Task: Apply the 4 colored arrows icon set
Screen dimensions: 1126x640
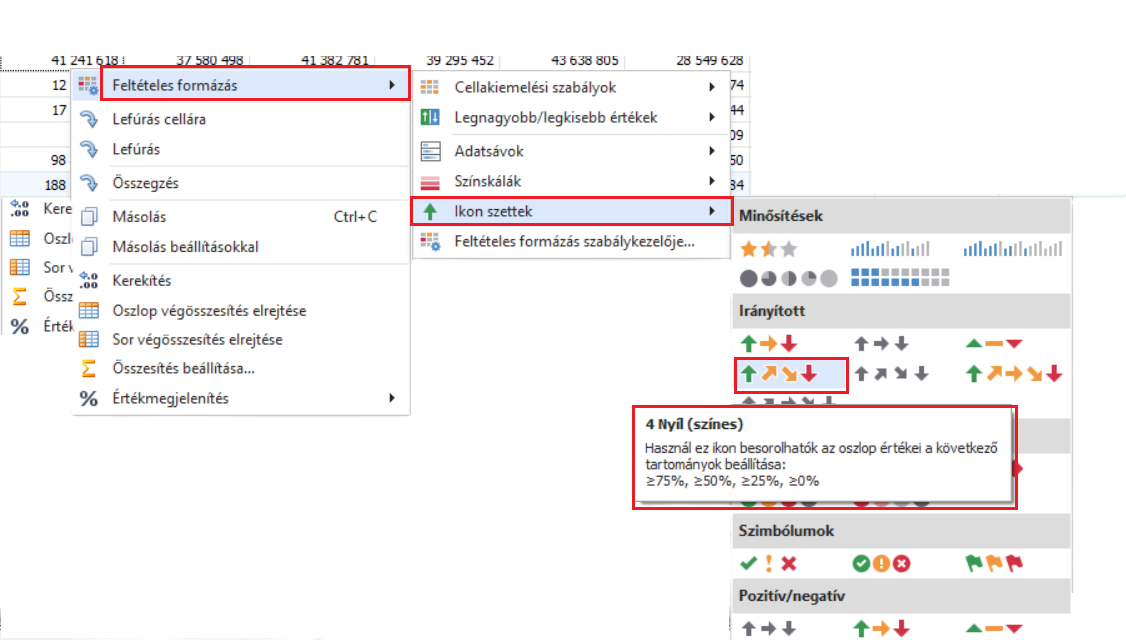Action: [x=791, y=374]
